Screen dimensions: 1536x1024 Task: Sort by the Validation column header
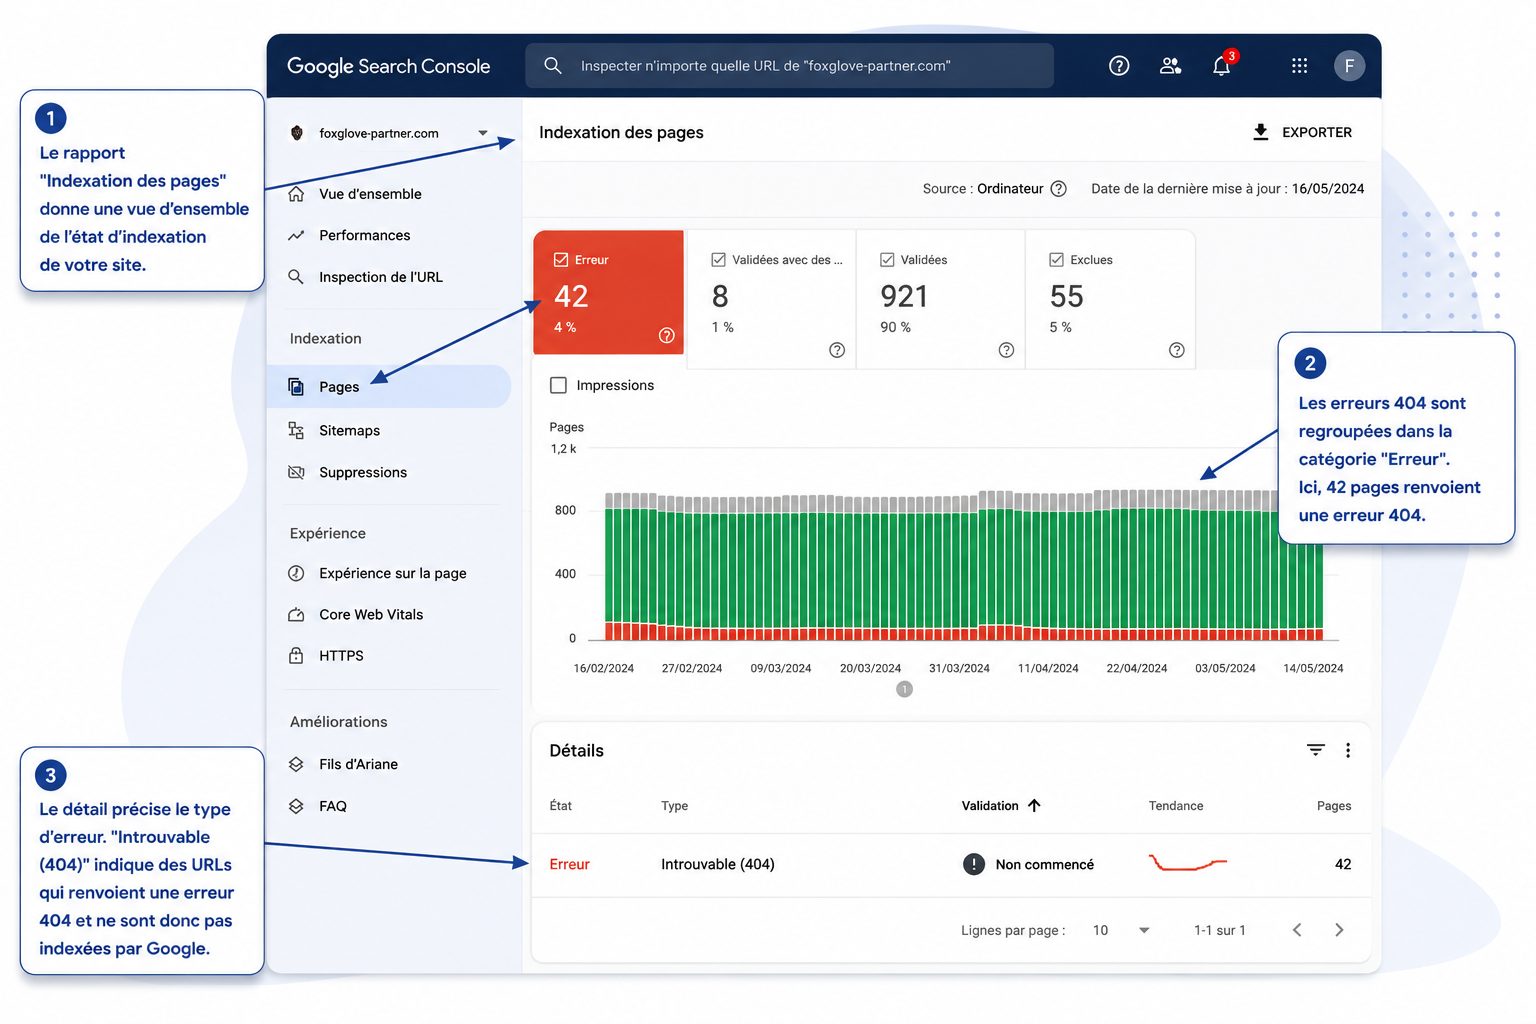point(1001,806)
